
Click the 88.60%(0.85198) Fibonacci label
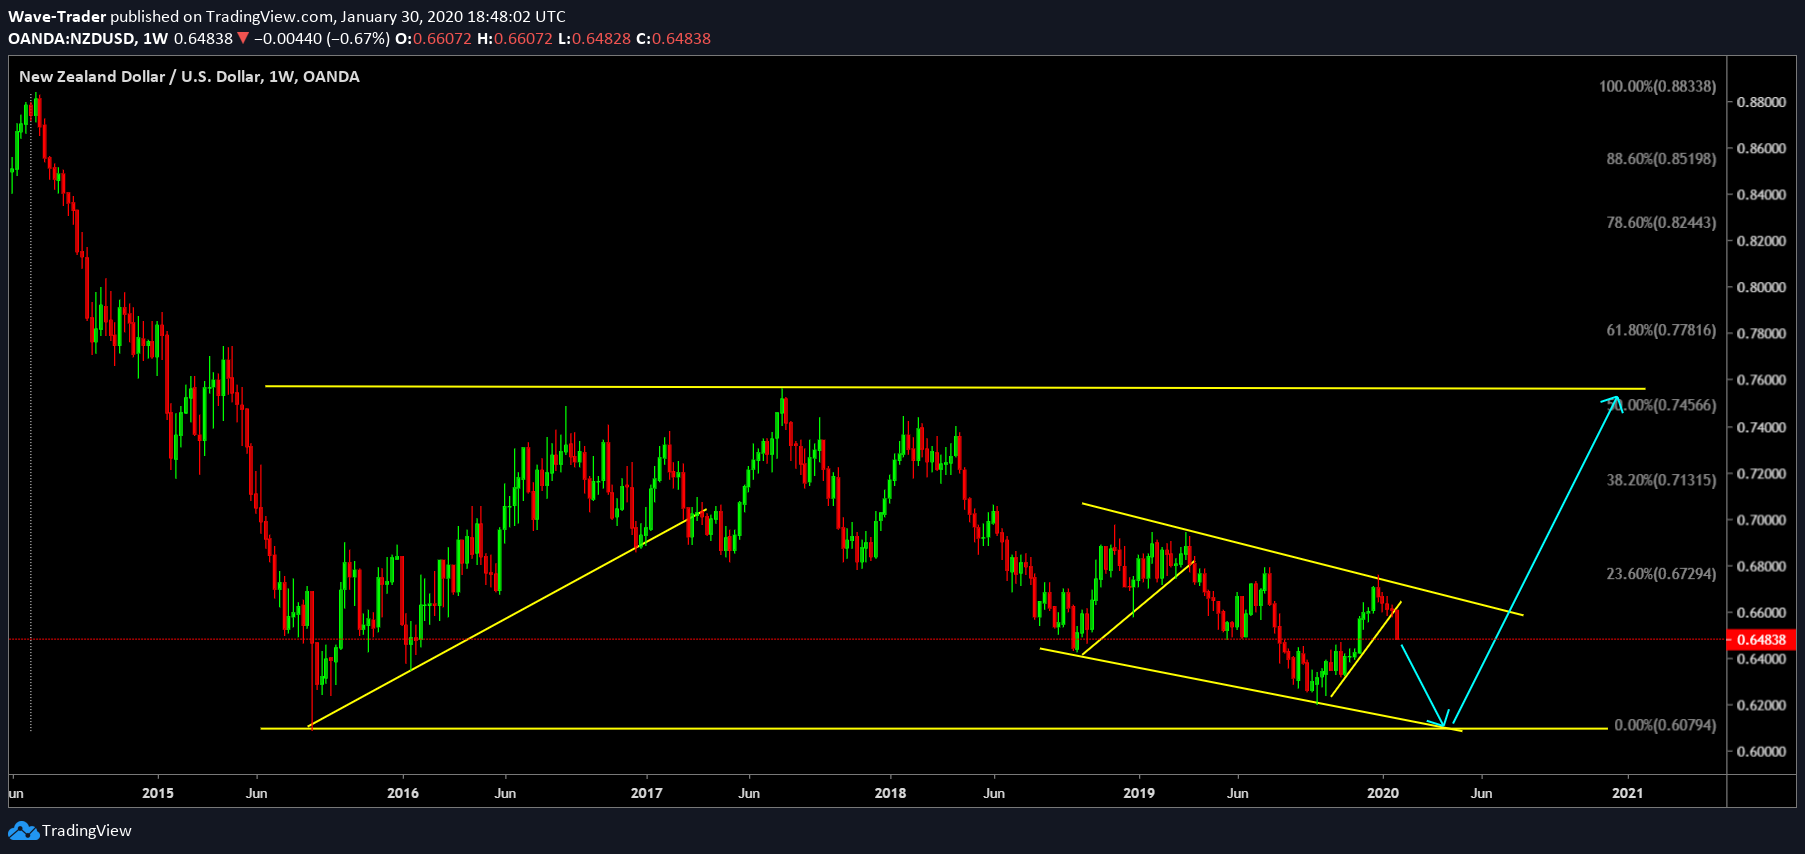pyautogui.click(x=1661, y=159)
